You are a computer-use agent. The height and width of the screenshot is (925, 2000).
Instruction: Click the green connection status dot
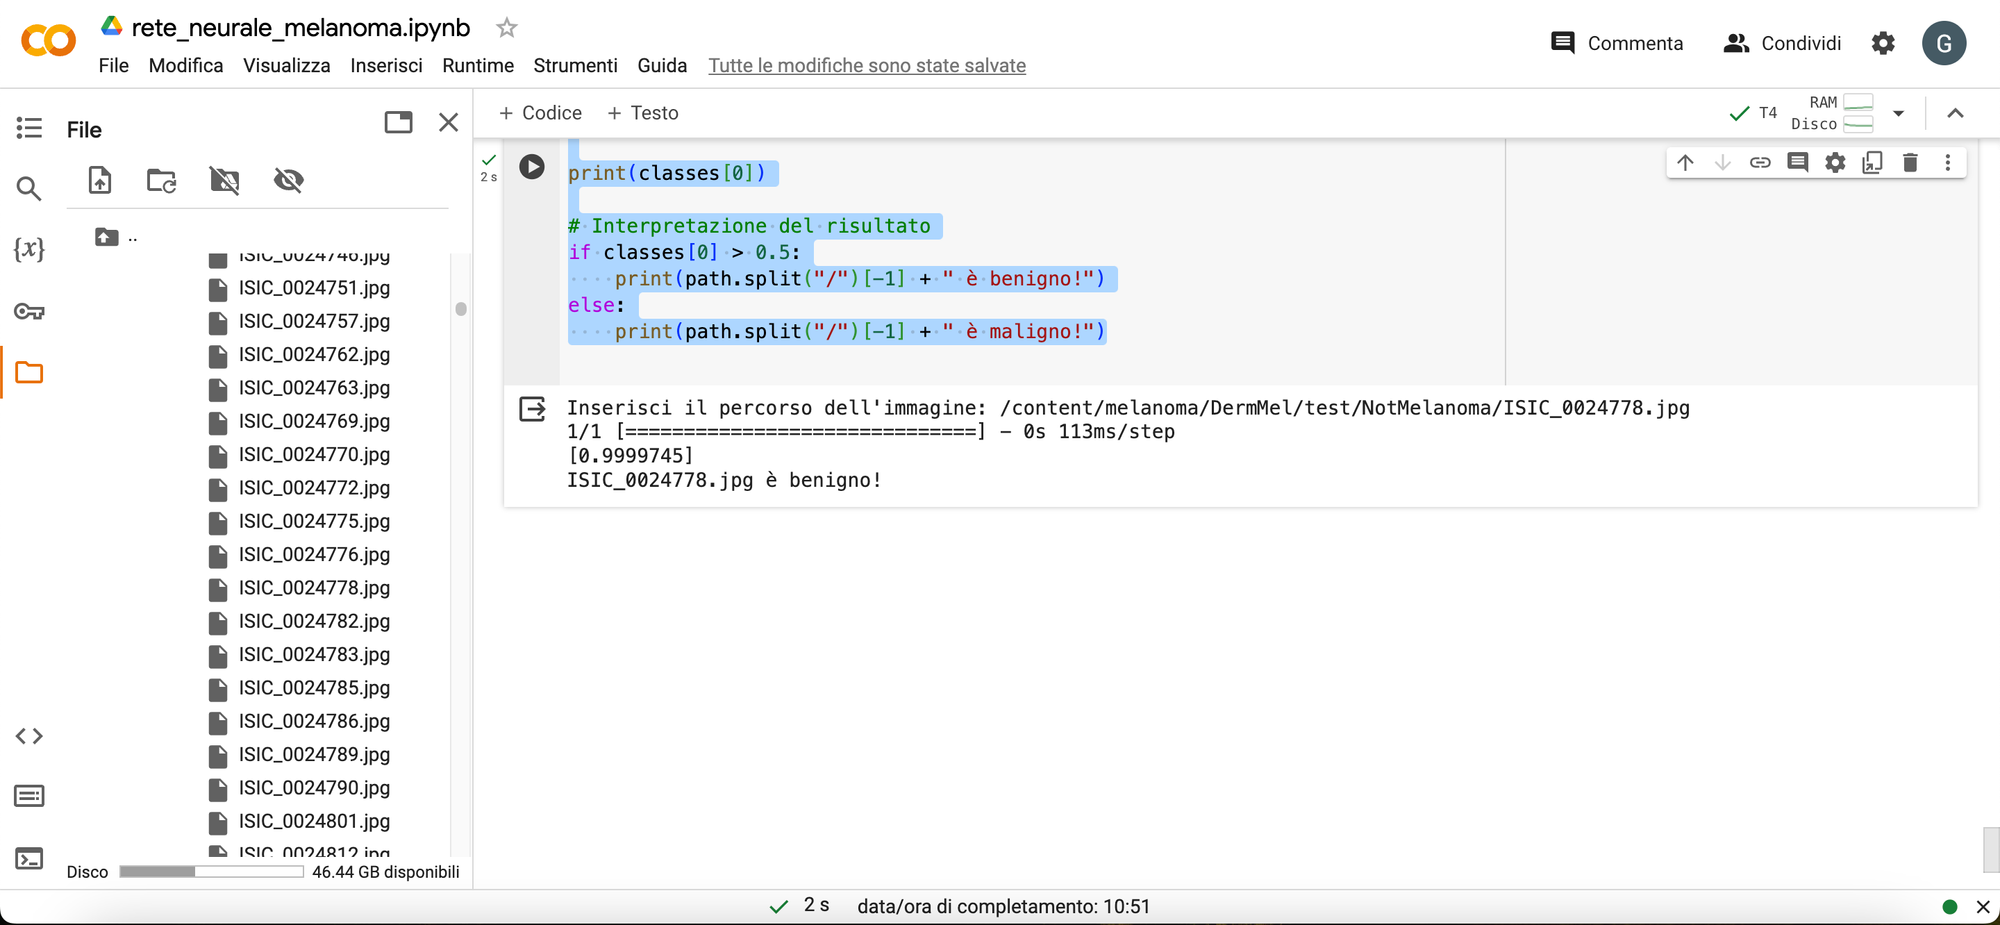coord(1949,907)
